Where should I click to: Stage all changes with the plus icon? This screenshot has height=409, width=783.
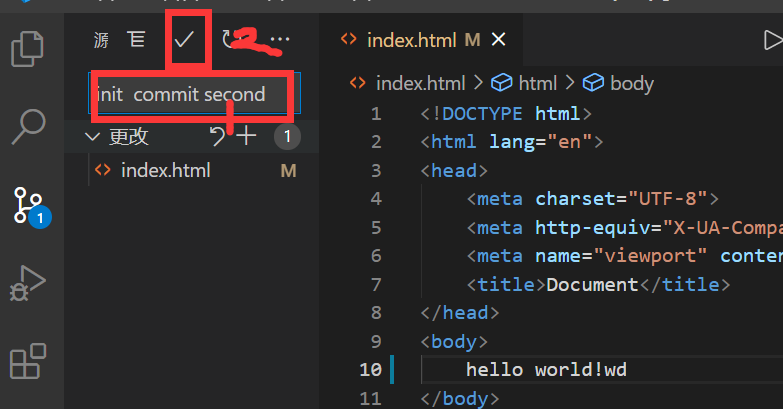(x=246, y=136)
